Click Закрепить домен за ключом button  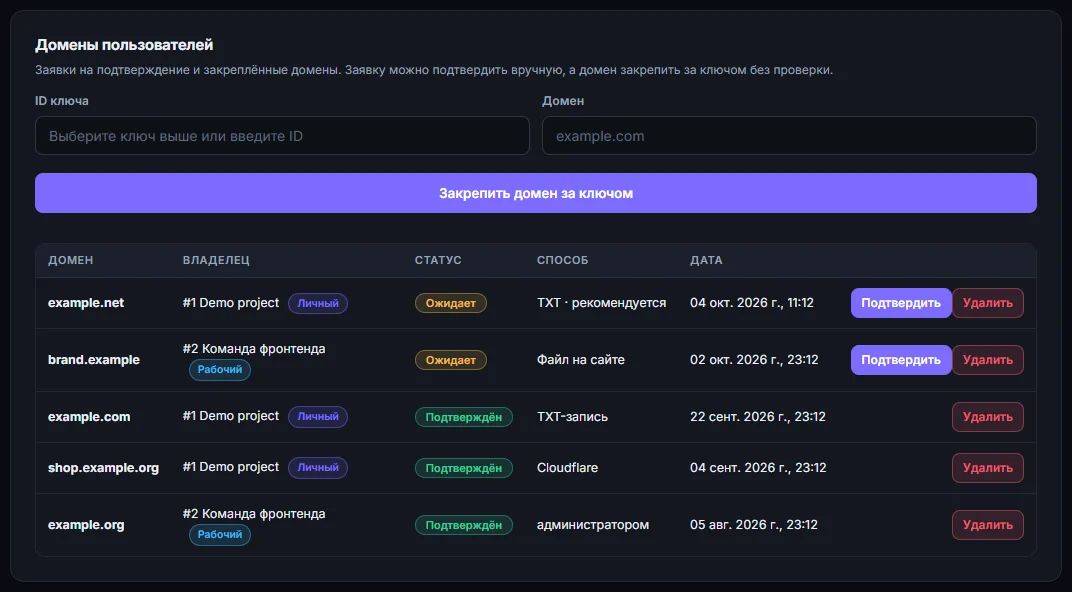coord(536,193)
